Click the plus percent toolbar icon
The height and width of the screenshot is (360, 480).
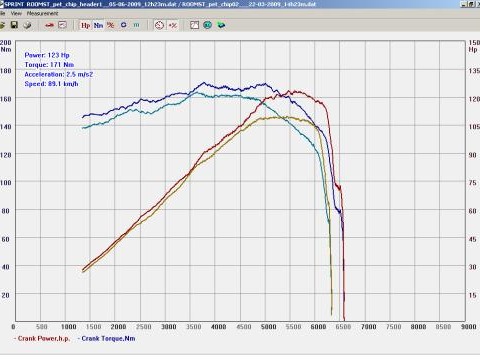[x=173, y=25]
